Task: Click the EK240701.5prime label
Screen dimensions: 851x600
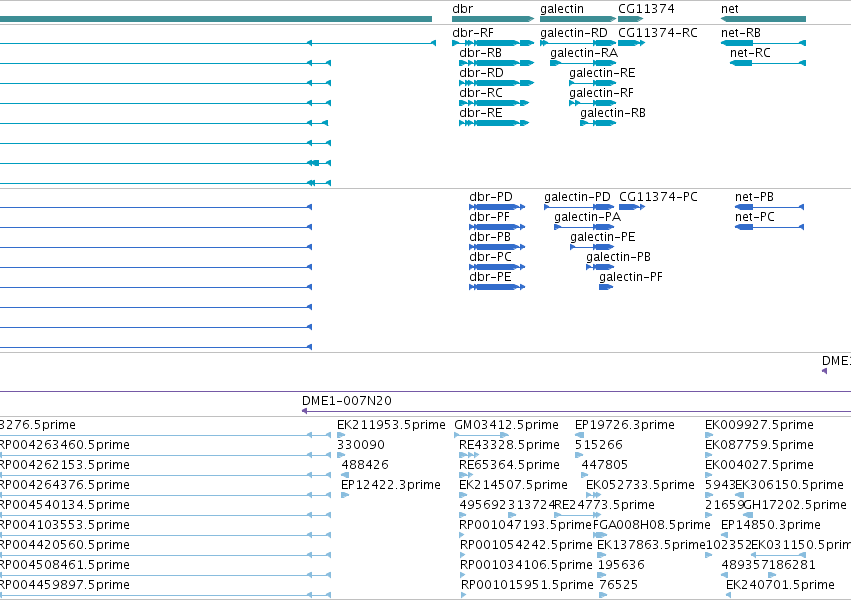Action: (x=780, y=585)
